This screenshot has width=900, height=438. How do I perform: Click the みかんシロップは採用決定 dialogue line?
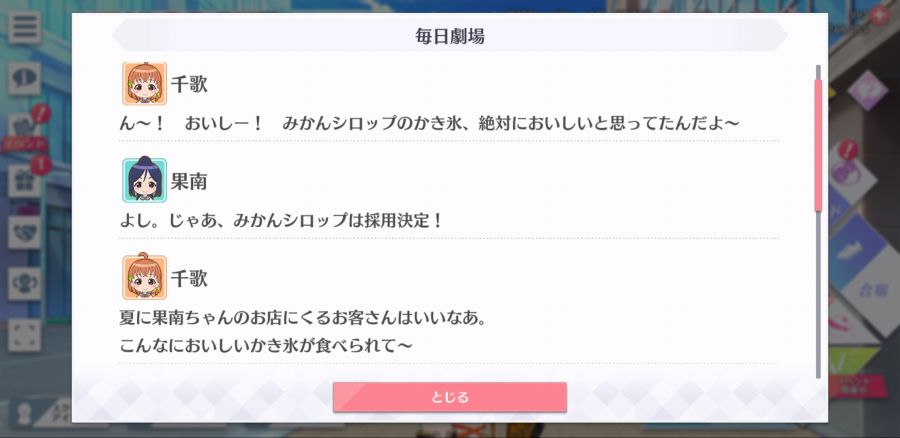click(281, 220)
